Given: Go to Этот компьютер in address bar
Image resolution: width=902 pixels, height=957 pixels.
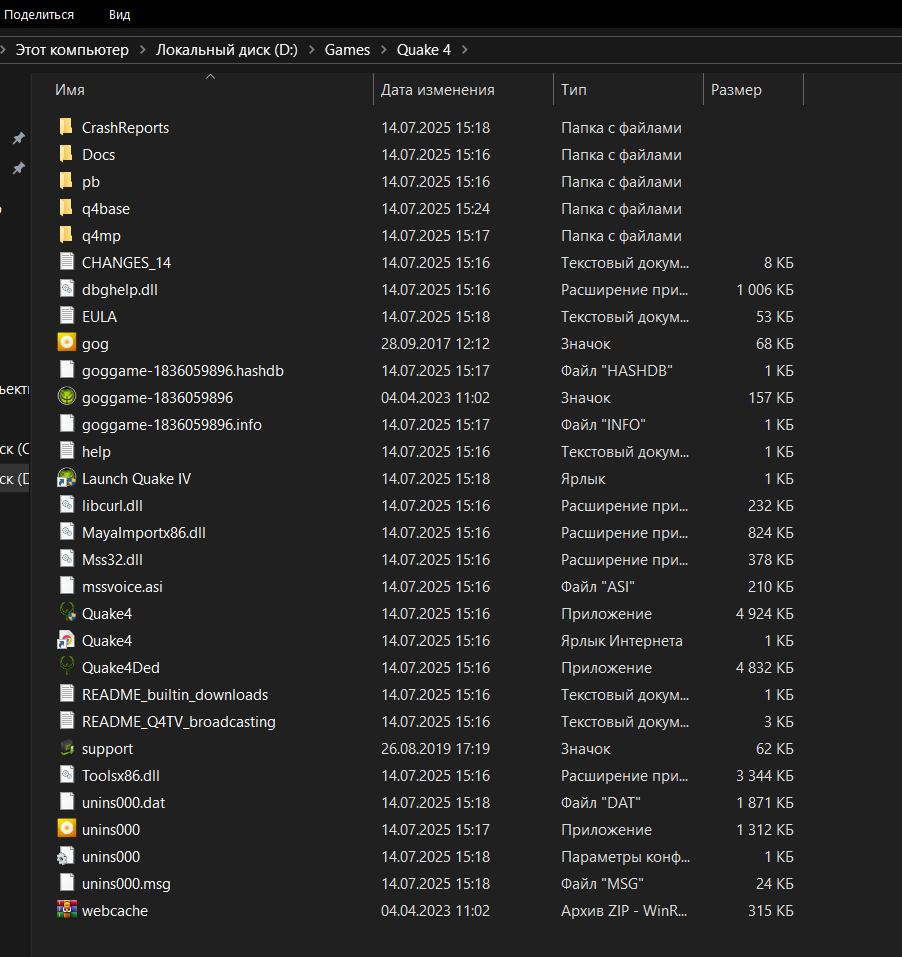Looking at the screenshot, I should (72, 49).
